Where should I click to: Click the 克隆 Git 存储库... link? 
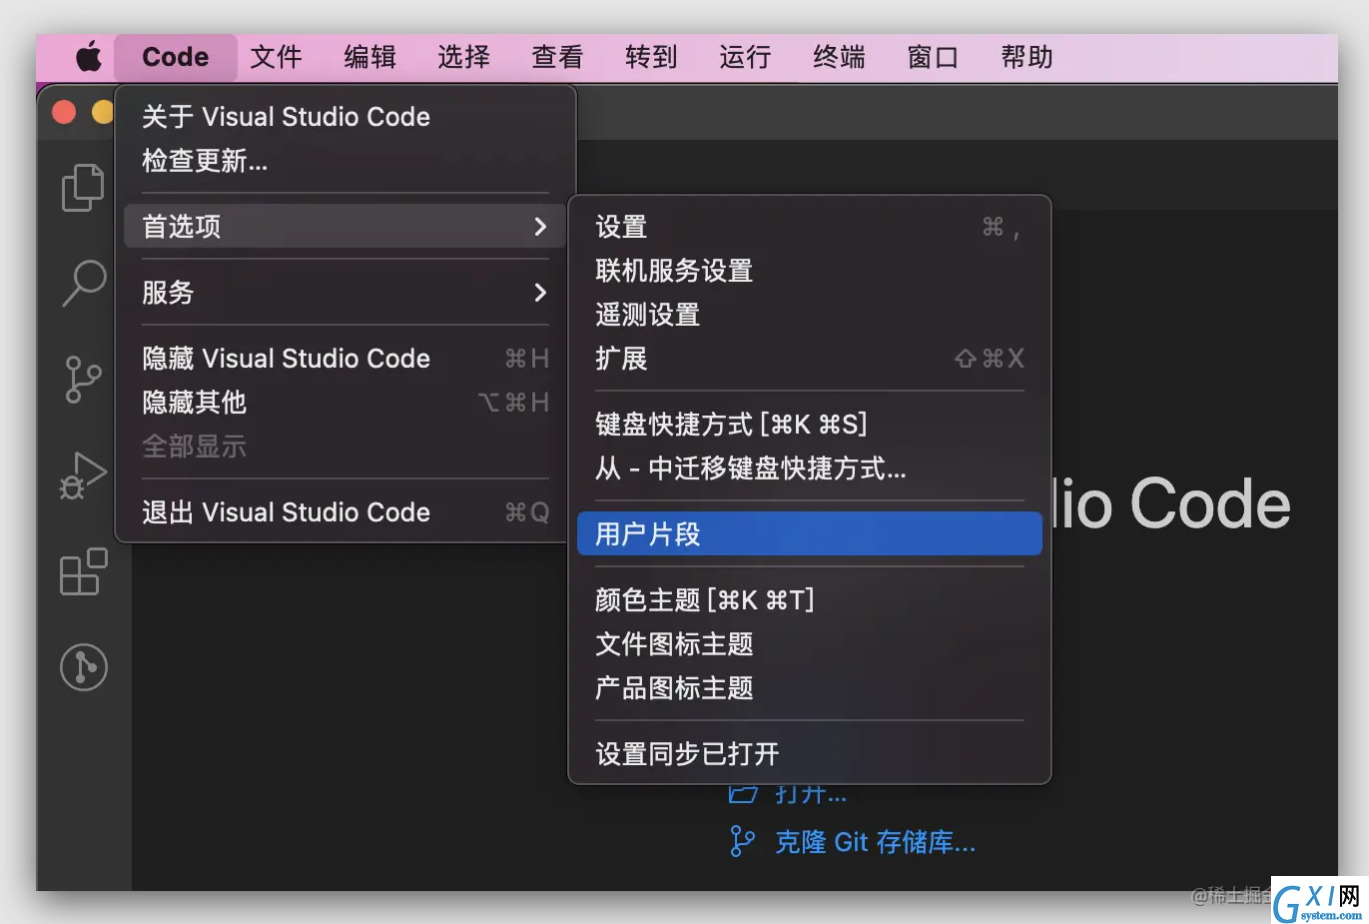(x=875, y=842)
